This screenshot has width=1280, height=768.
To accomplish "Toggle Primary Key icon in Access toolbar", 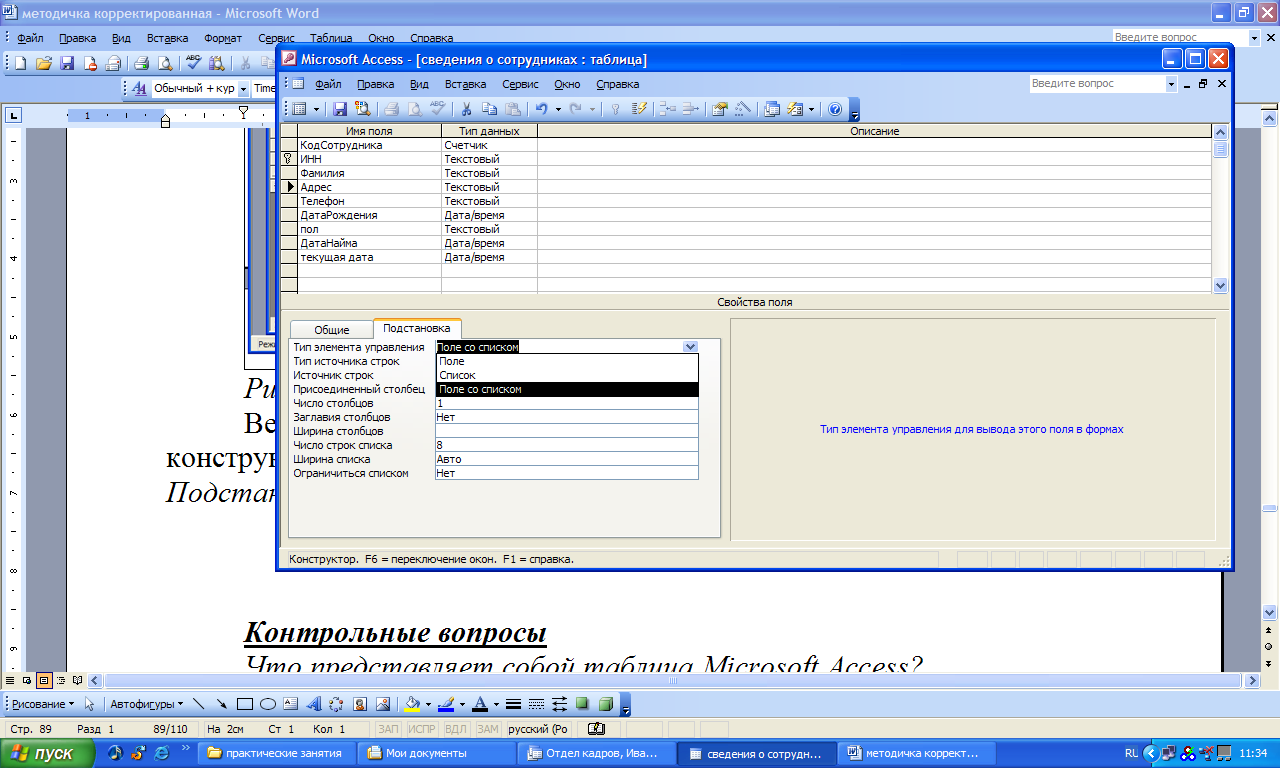I will (x=616, y=109).
